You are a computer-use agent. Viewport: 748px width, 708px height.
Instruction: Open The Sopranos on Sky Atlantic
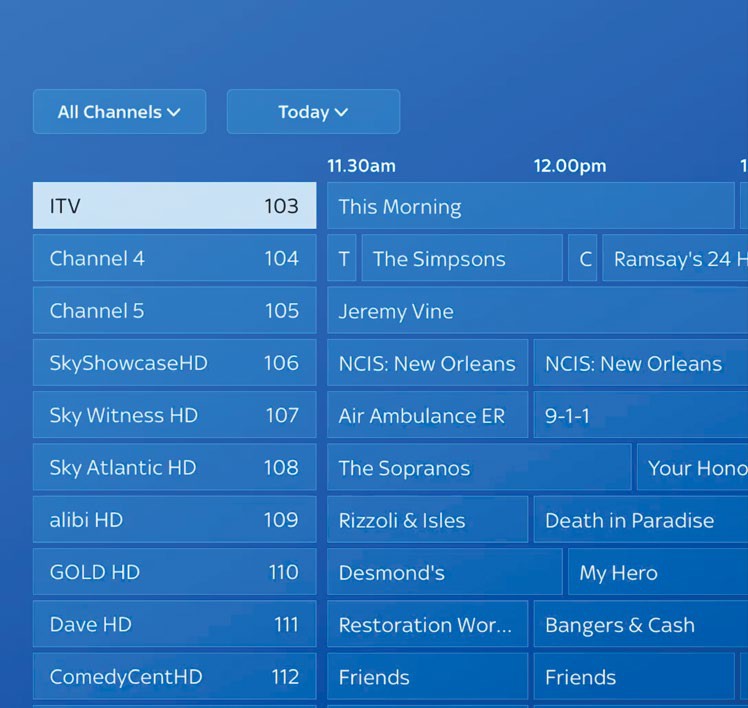(x=479, y=467)
